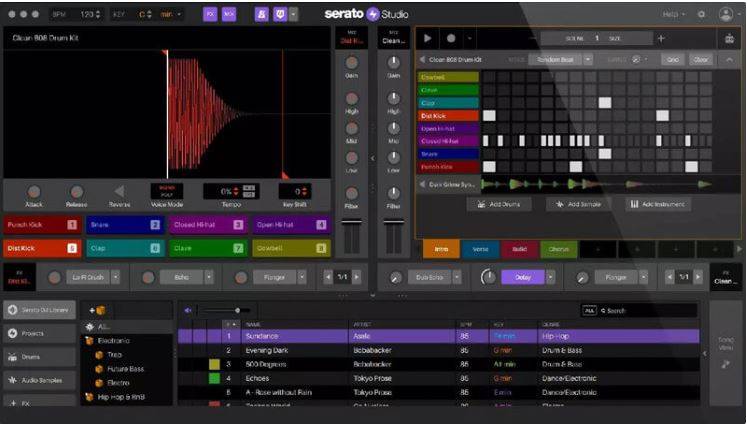
Task: Open the Lo-Fi Crush effect dropdown
Action: 115,277
